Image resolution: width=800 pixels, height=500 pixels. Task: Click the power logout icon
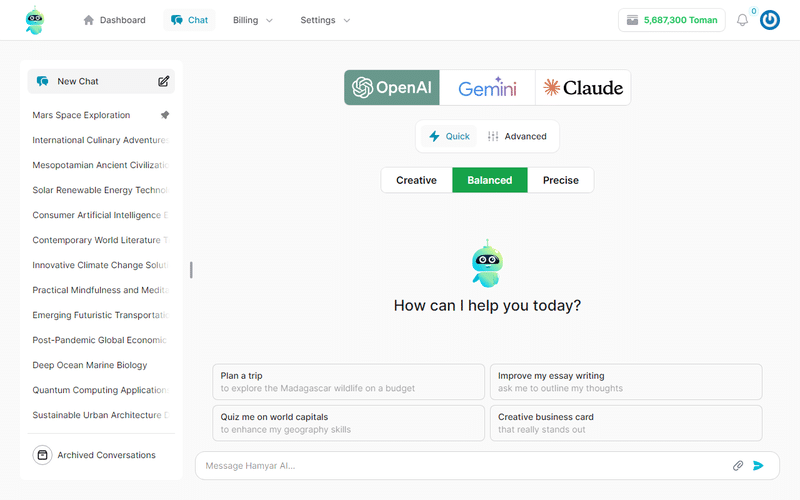coord(770,20)
